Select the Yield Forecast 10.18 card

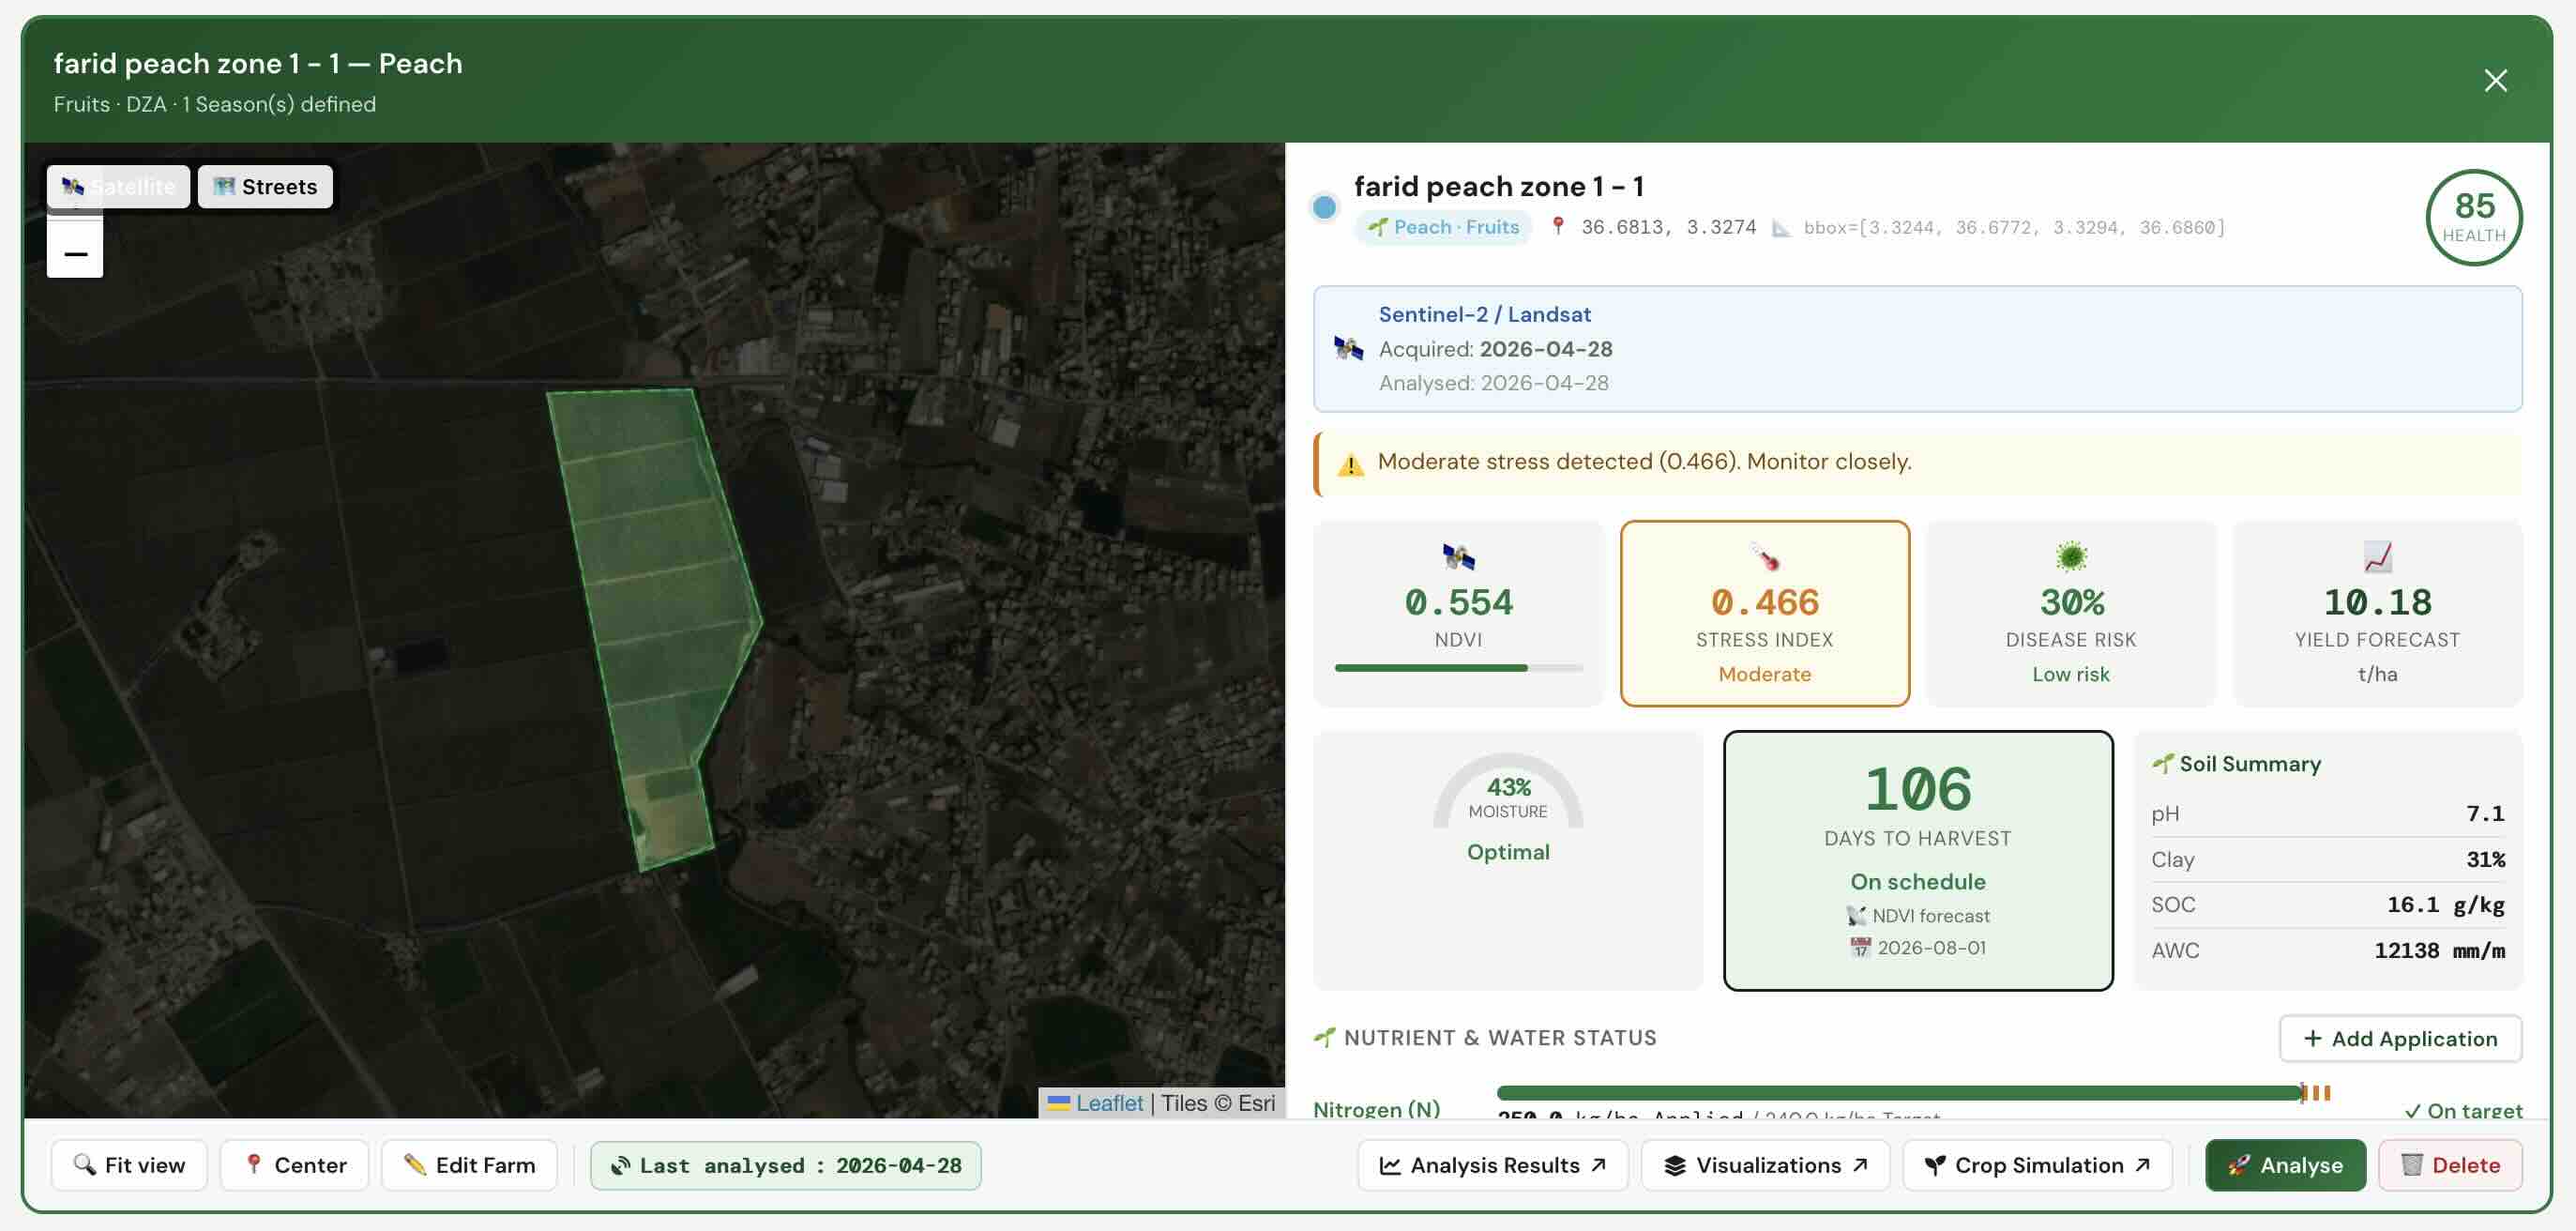2377,613
